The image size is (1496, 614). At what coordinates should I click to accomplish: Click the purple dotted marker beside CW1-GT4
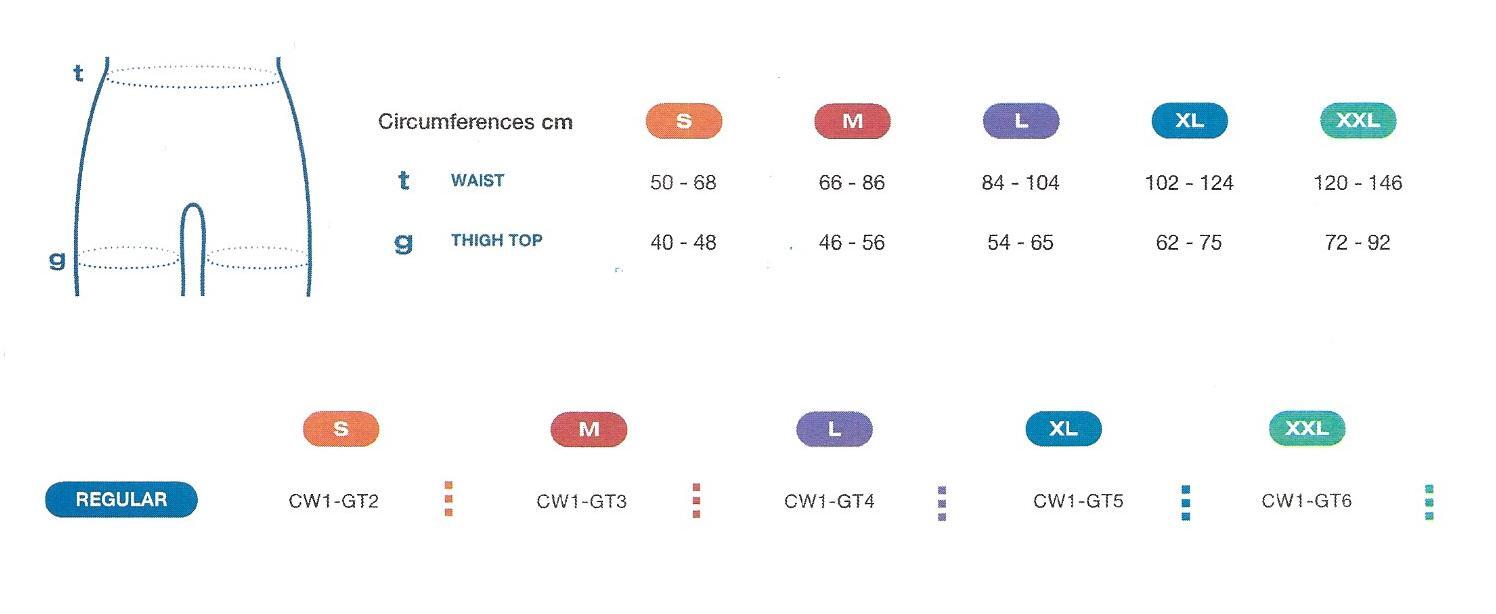tap(942, 503)
